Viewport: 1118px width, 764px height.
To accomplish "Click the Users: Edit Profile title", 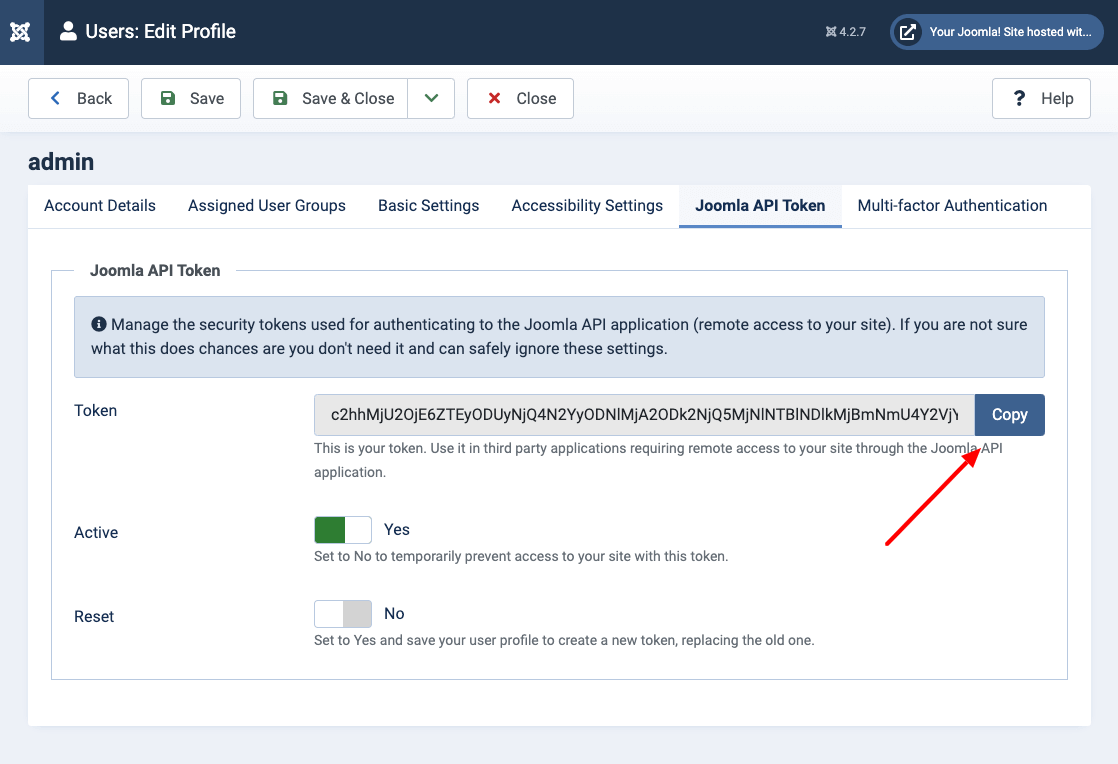I will pyautogui.click(x=160, y=31).
